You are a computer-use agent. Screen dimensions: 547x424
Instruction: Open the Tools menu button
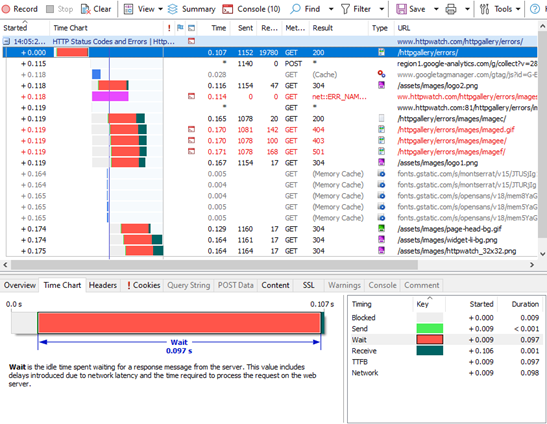coord(496,9)
